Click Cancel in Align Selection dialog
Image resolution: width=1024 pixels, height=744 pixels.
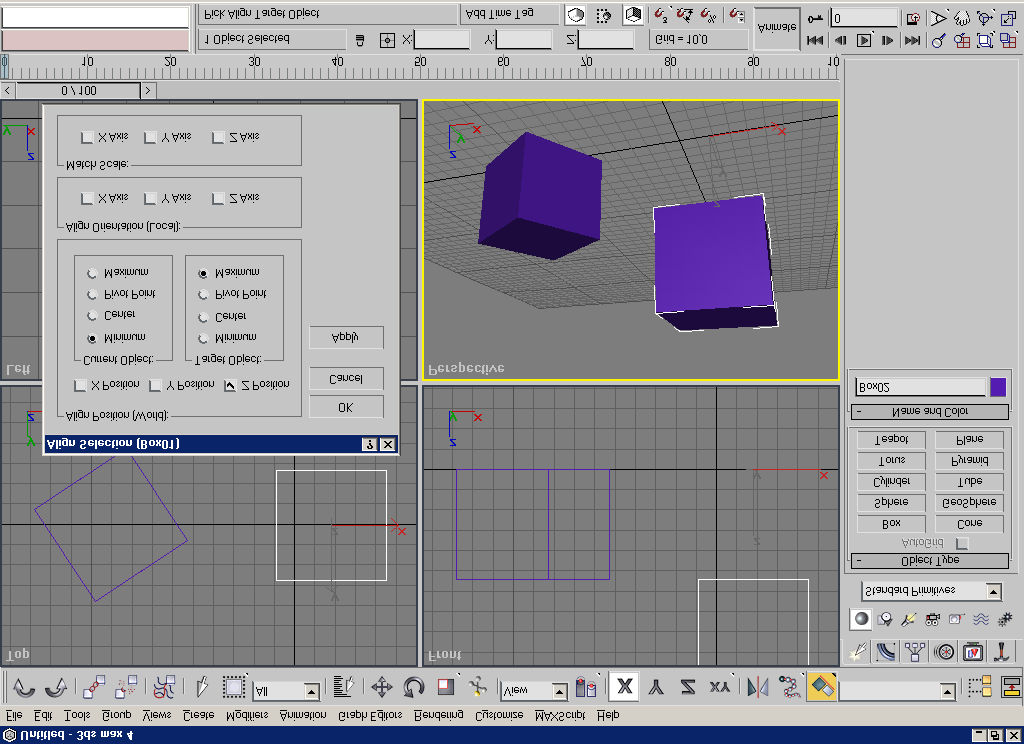click(346, 378)
